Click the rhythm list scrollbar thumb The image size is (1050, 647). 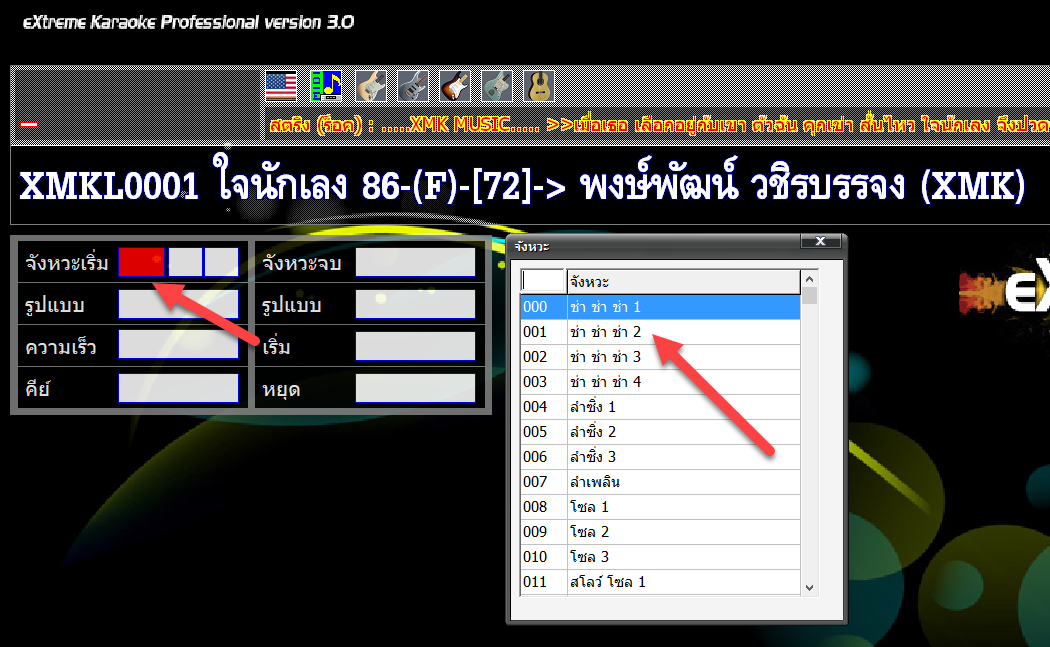(810, 296)
